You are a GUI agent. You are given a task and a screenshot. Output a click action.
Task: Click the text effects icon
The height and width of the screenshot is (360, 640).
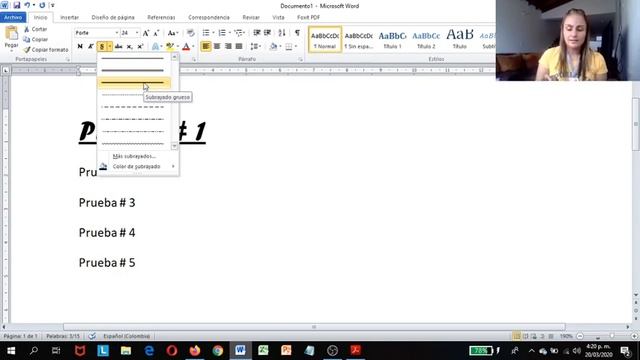[156, 47]
